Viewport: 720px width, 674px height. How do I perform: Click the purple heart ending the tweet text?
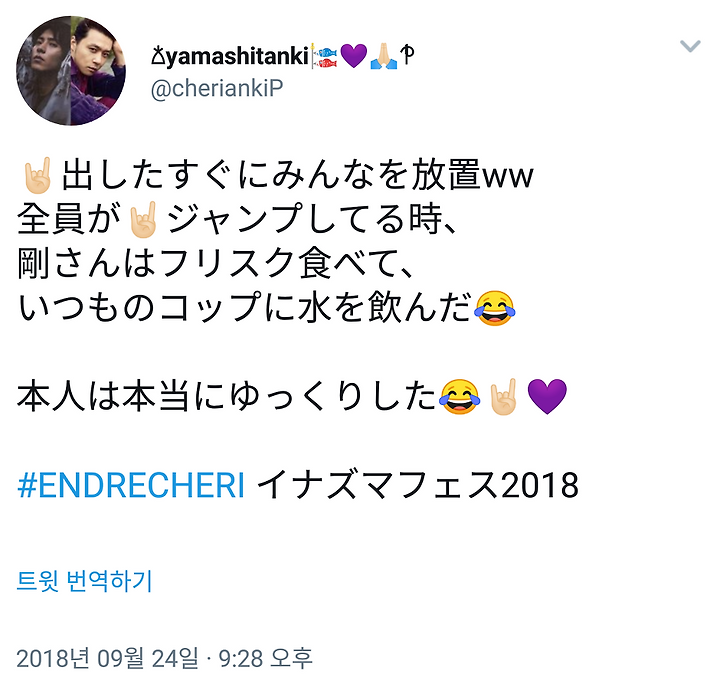tap(547, 397)
